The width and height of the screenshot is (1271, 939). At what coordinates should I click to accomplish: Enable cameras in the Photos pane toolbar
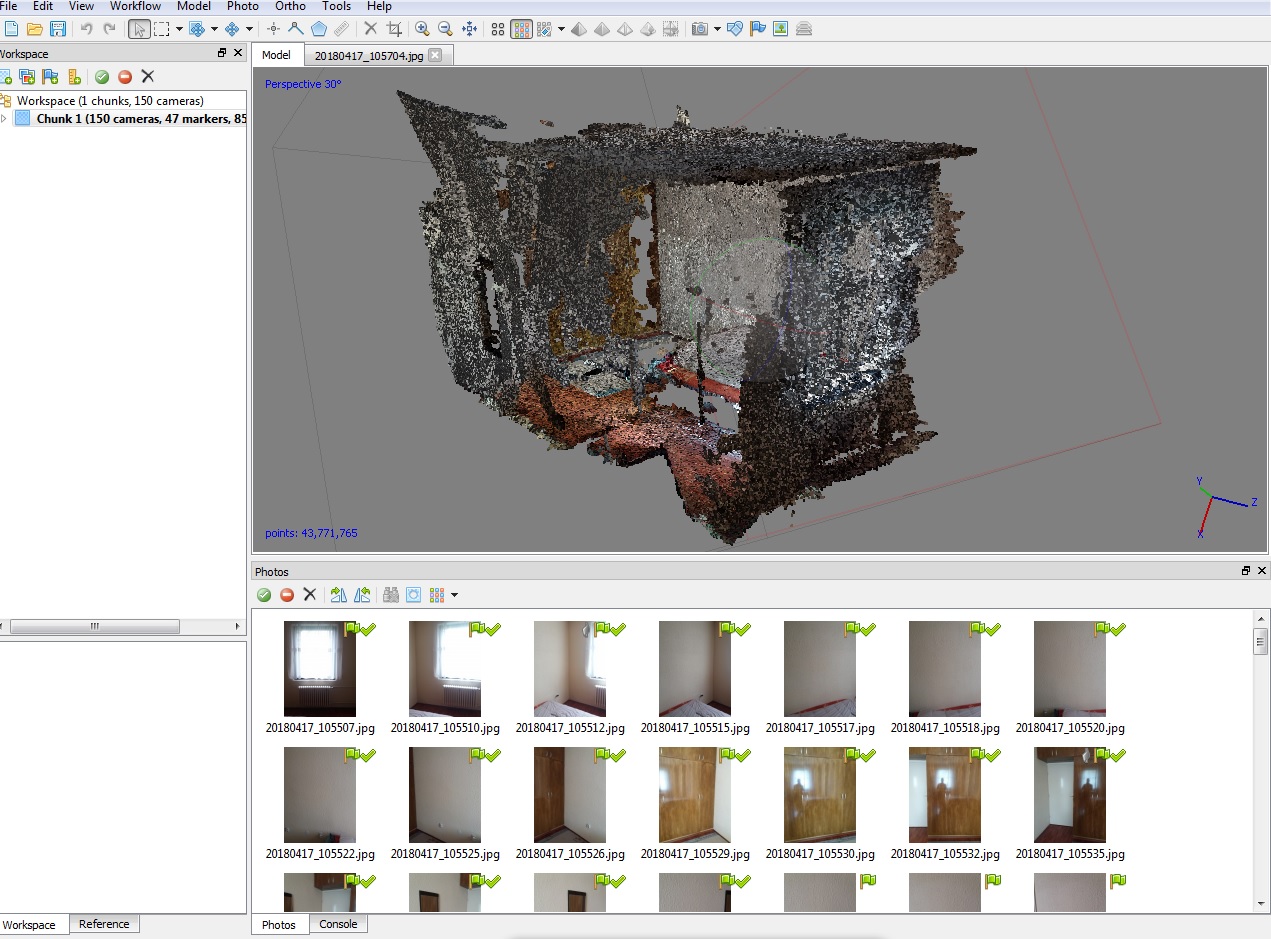click(264, 595)
